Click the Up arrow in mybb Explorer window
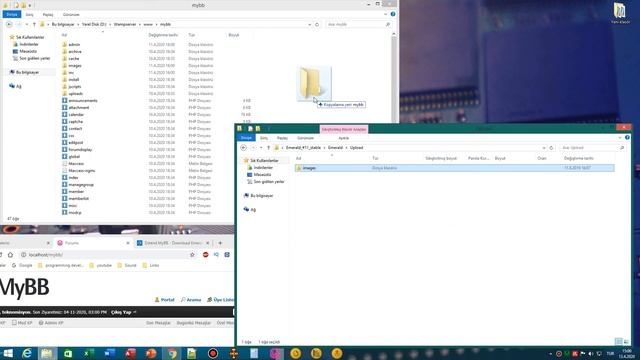The image size is (640, 360). 34,24
